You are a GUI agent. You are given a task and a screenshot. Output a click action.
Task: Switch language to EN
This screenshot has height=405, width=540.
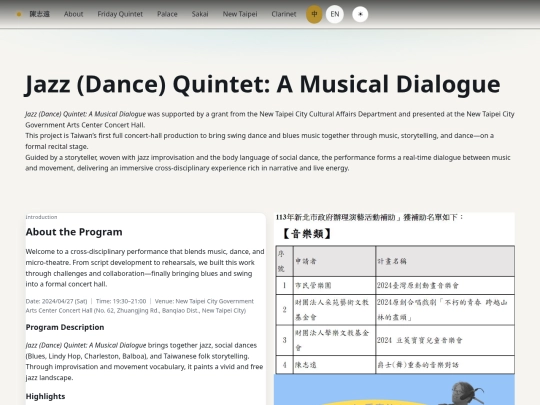tap(335, 14)
